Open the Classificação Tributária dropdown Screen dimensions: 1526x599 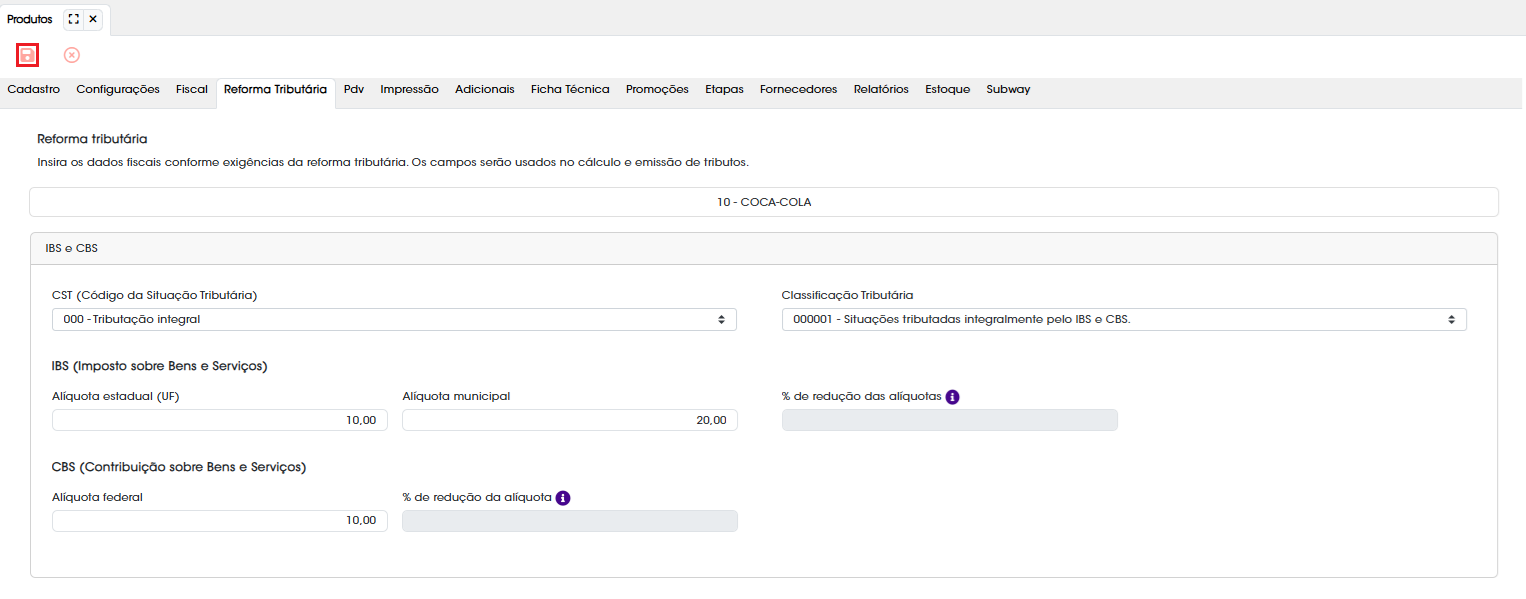coord(1124,319)
